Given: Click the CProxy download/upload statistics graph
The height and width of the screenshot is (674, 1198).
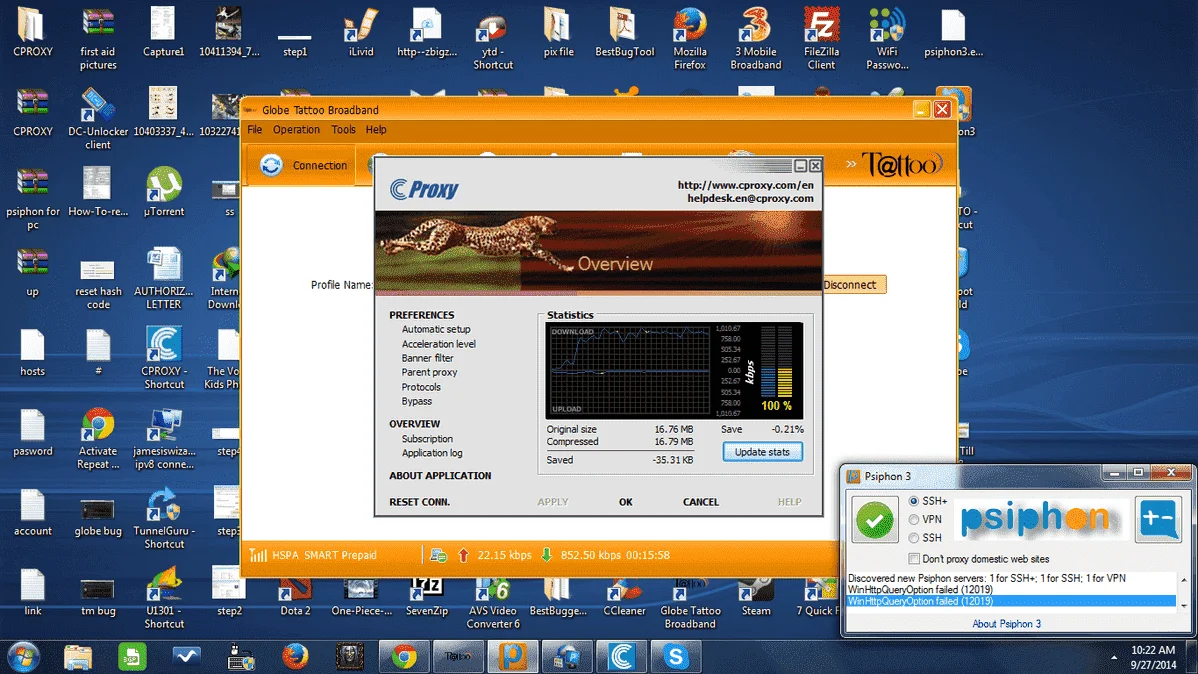Looking at the screenshot, I should point(630,370).
